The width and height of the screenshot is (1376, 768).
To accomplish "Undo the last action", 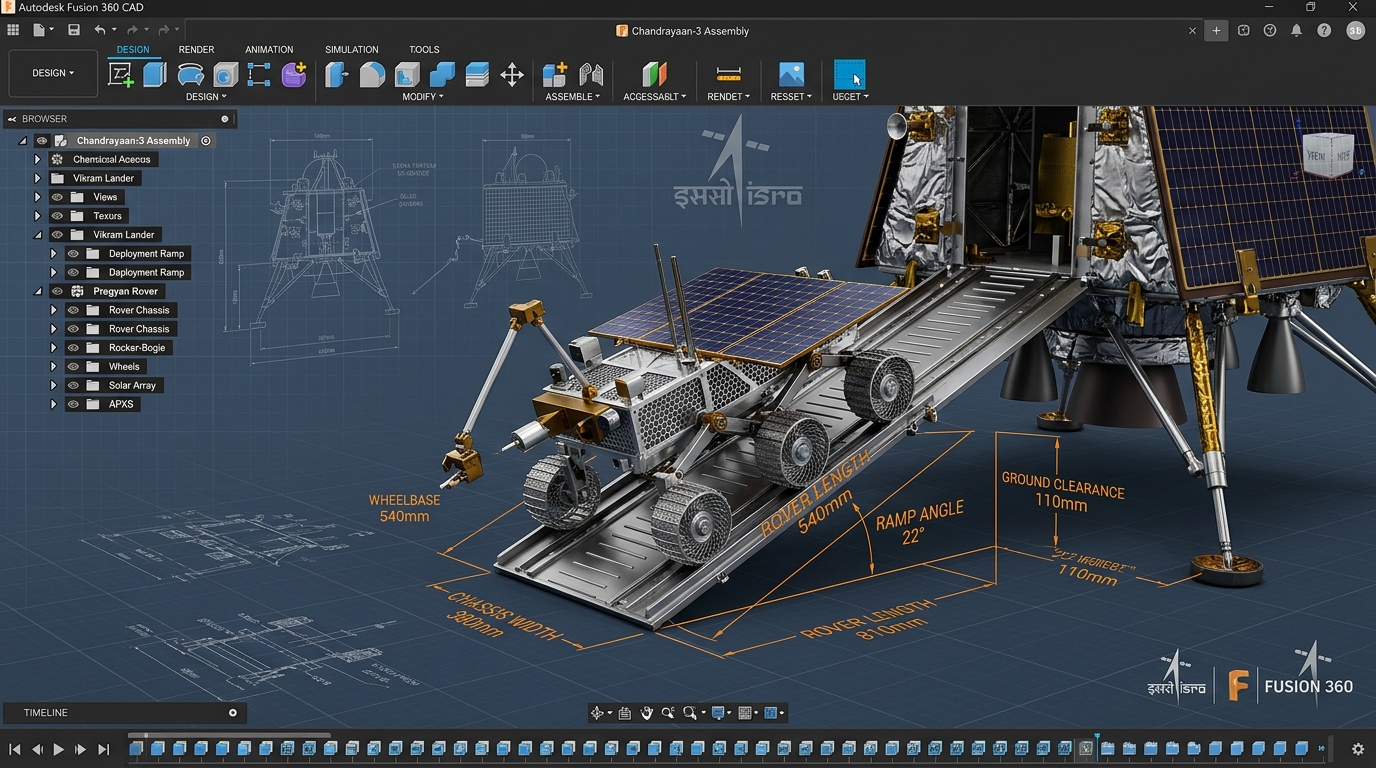I will click(x=99, y=30).
